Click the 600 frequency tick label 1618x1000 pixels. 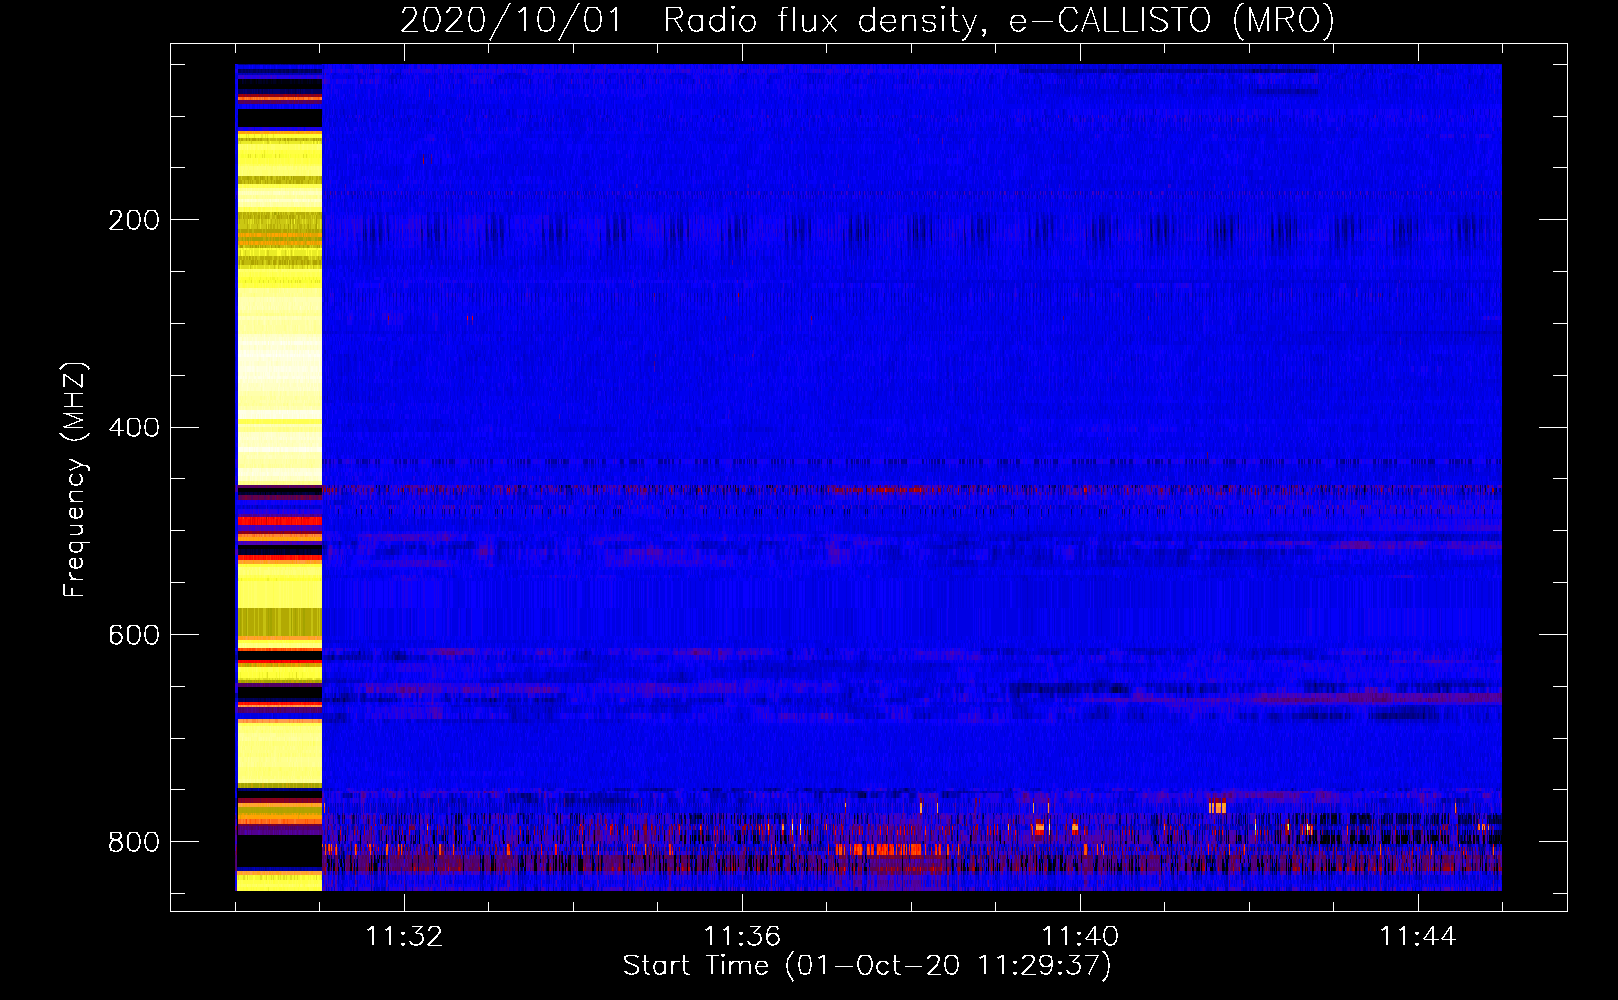[134, 636]
